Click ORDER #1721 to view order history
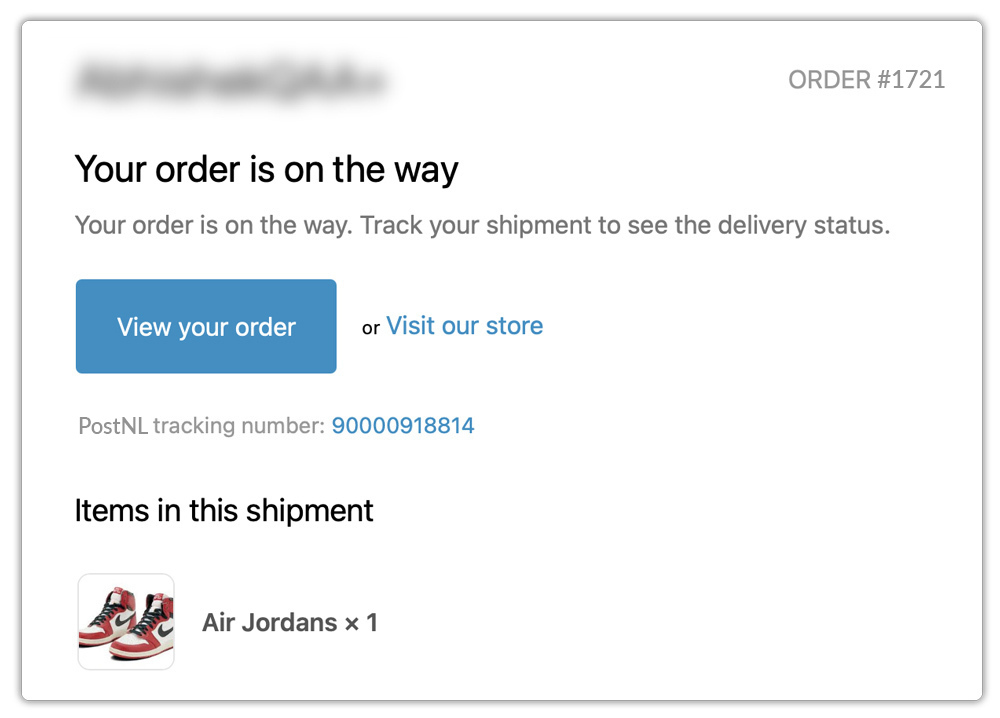The image size is (1000, 718). click(866, 80)
